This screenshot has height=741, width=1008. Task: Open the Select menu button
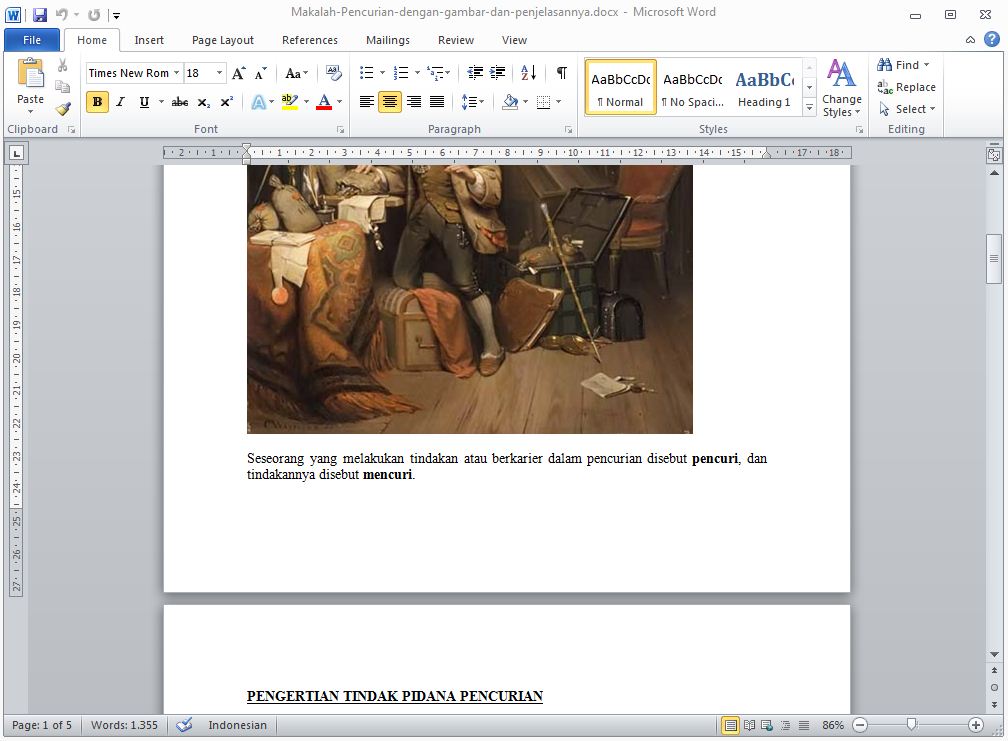coord(906,109)
